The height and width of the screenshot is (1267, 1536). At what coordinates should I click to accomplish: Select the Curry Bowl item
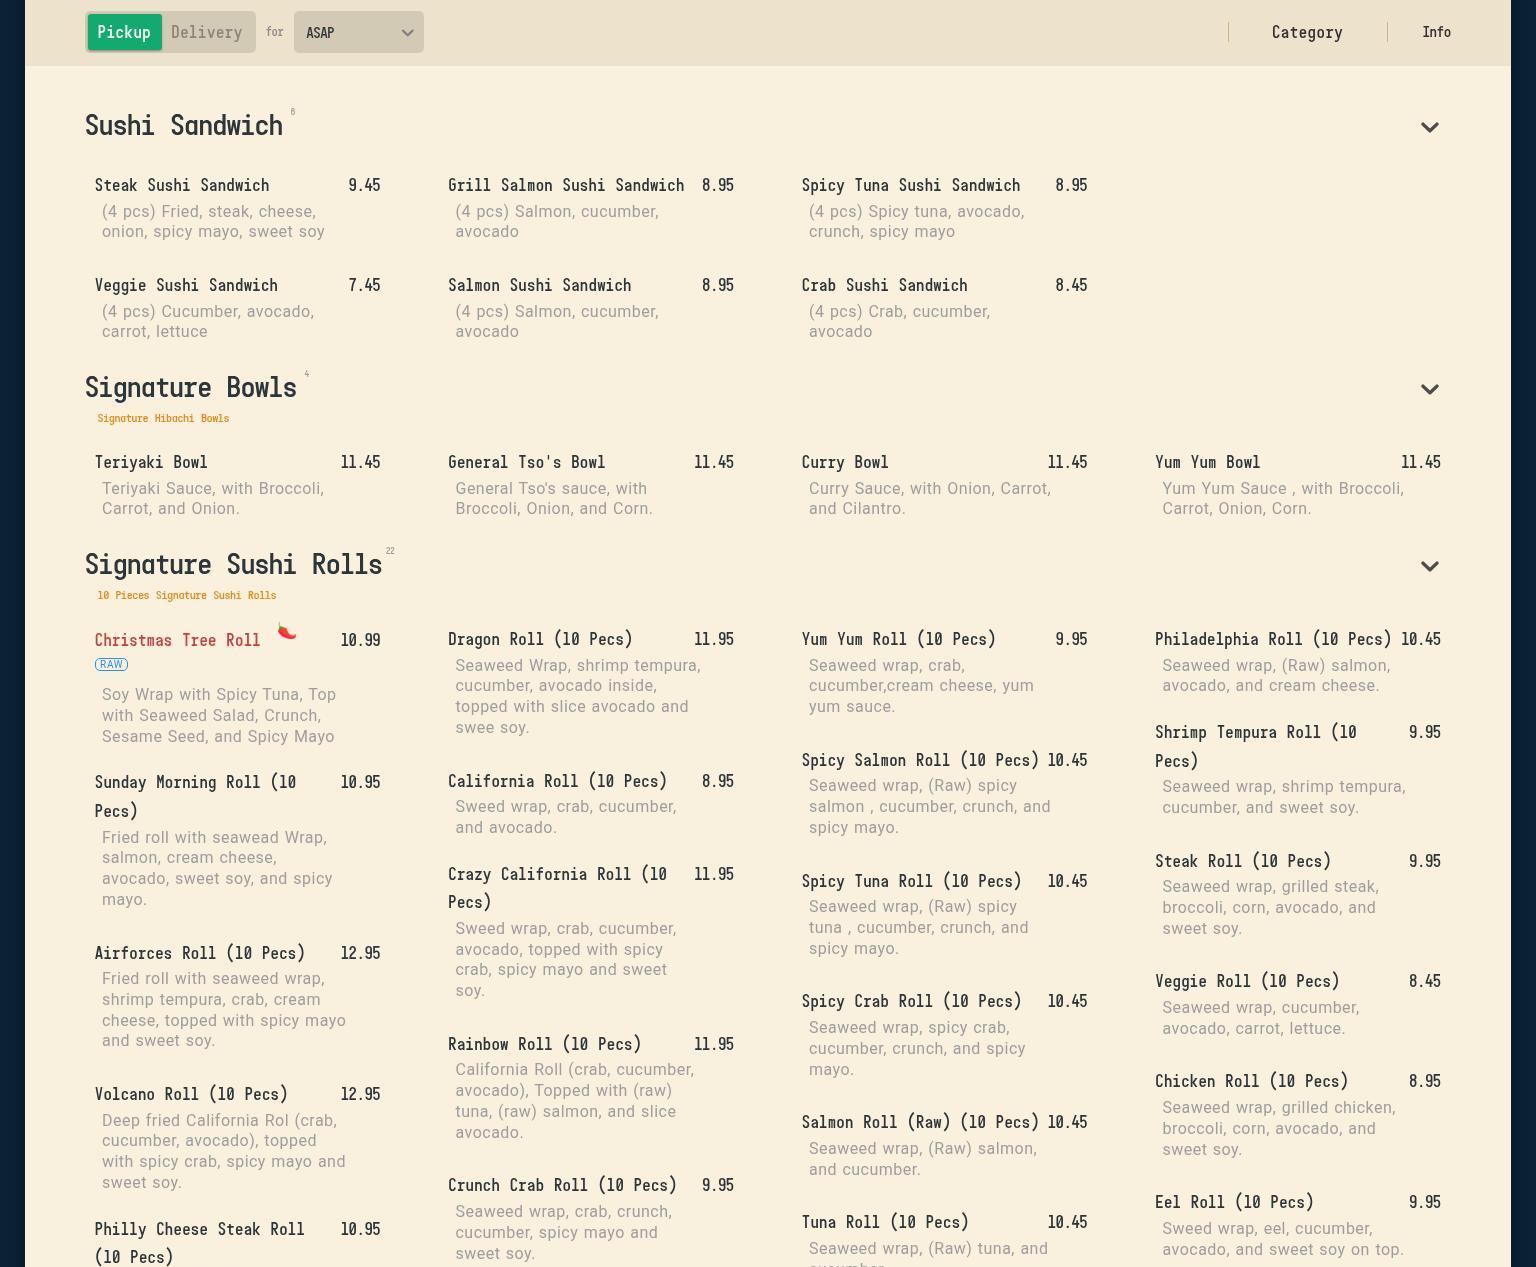click(844, 462)
